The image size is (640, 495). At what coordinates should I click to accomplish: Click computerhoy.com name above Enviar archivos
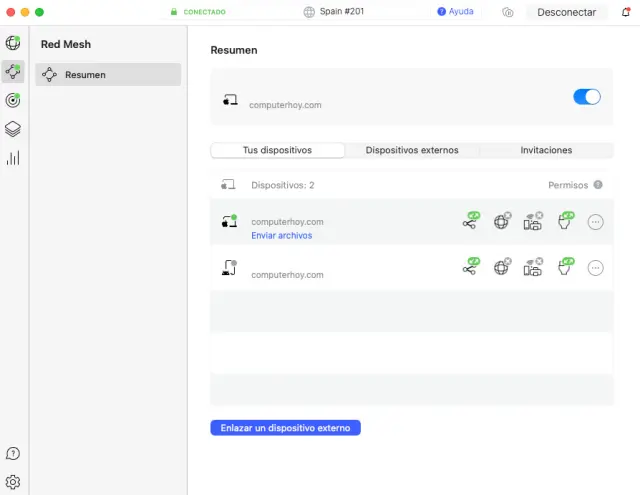(287, 222)
